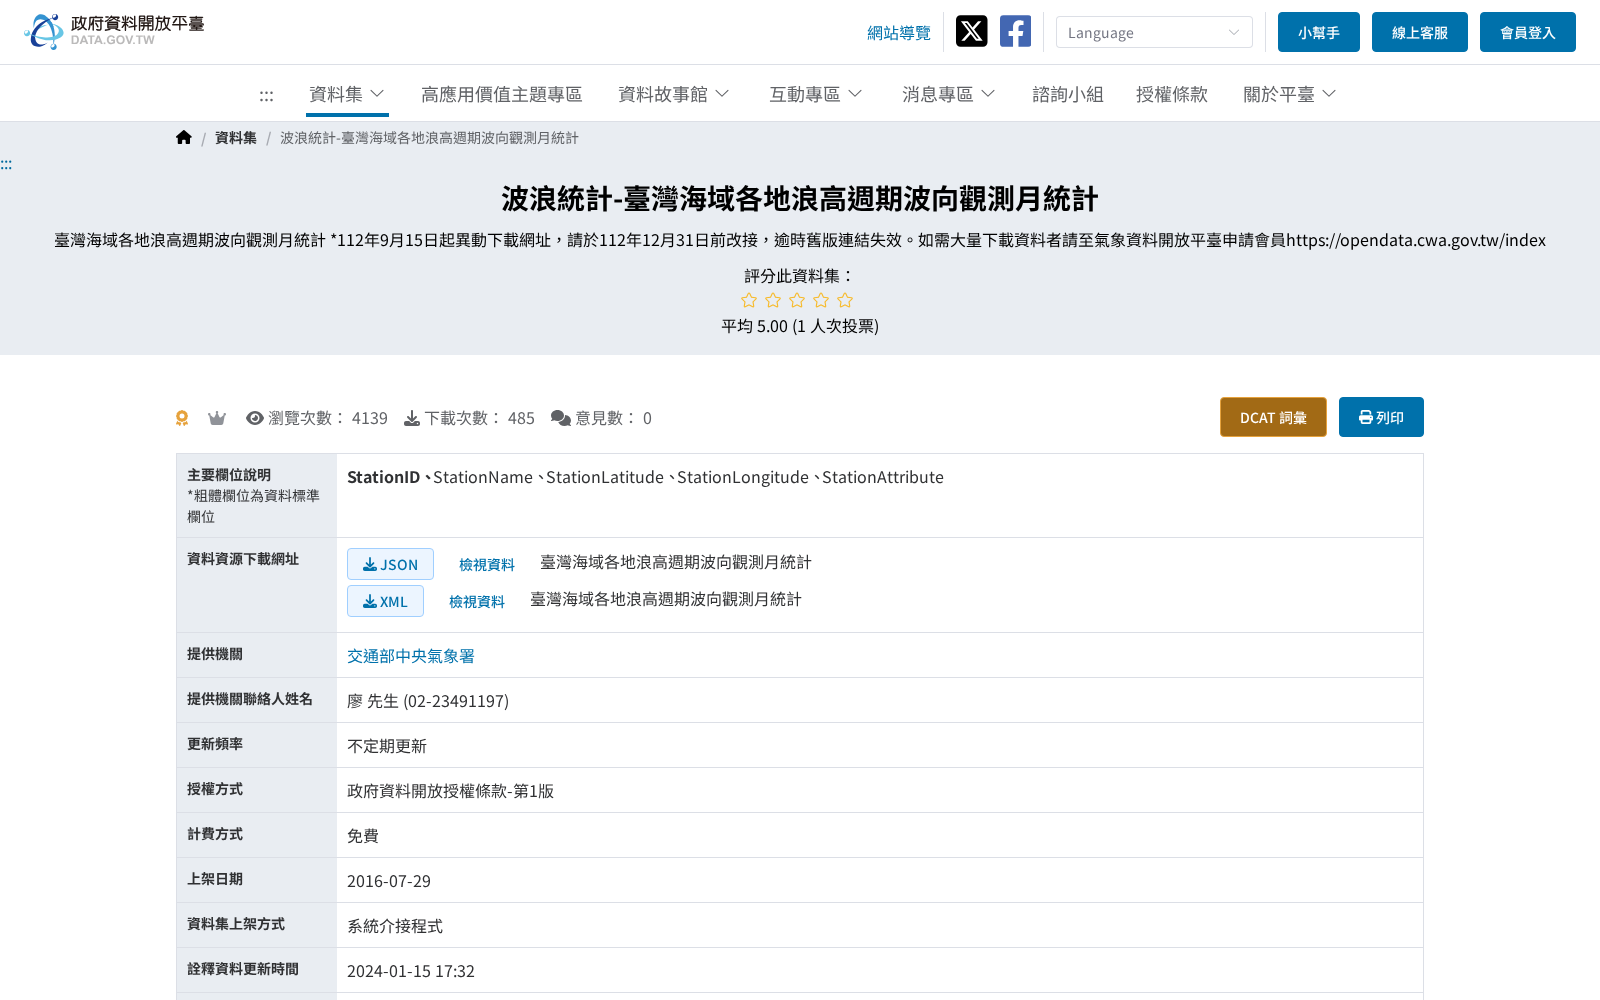The height and width of the screenshot is (1000, 1600).
Task: Open 諮詢小組 menu item
Action: (x=1068, y=94)
